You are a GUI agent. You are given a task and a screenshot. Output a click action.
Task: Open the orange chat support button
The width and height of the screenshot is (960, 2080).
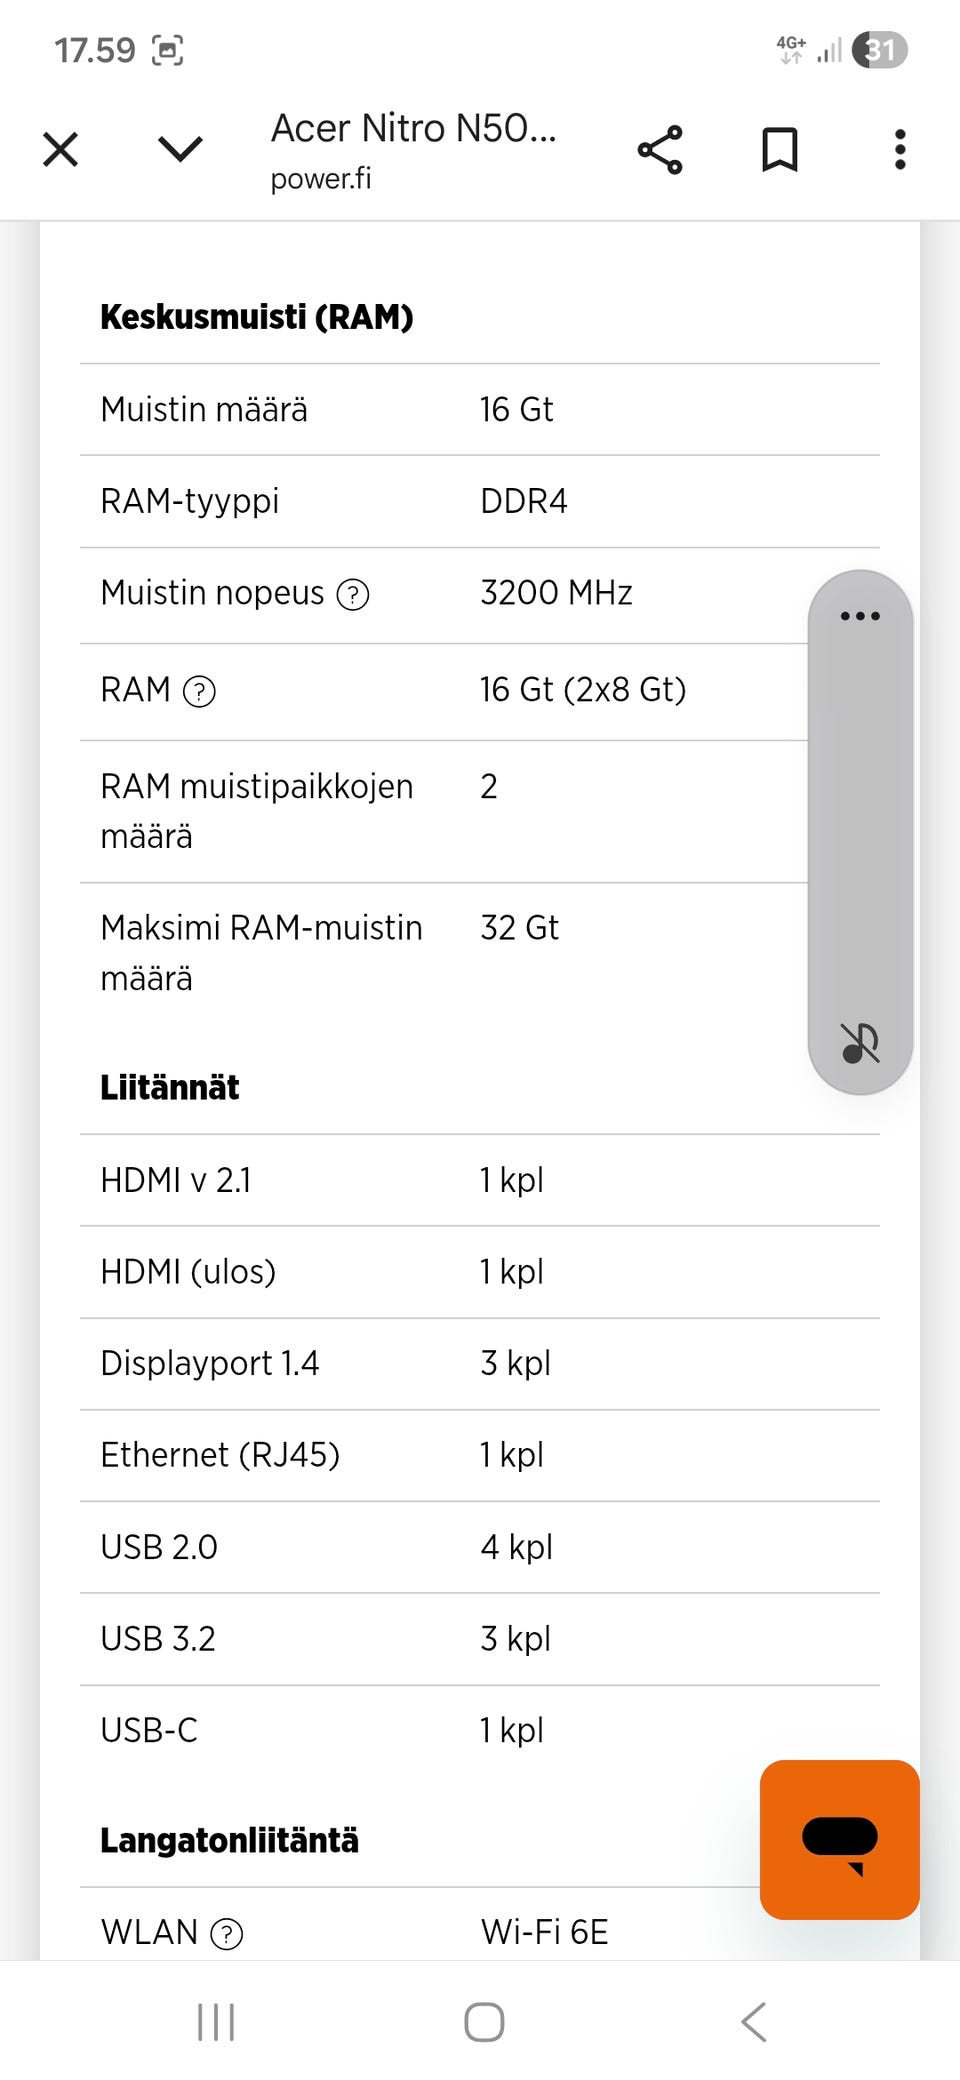click(839, 1839)
